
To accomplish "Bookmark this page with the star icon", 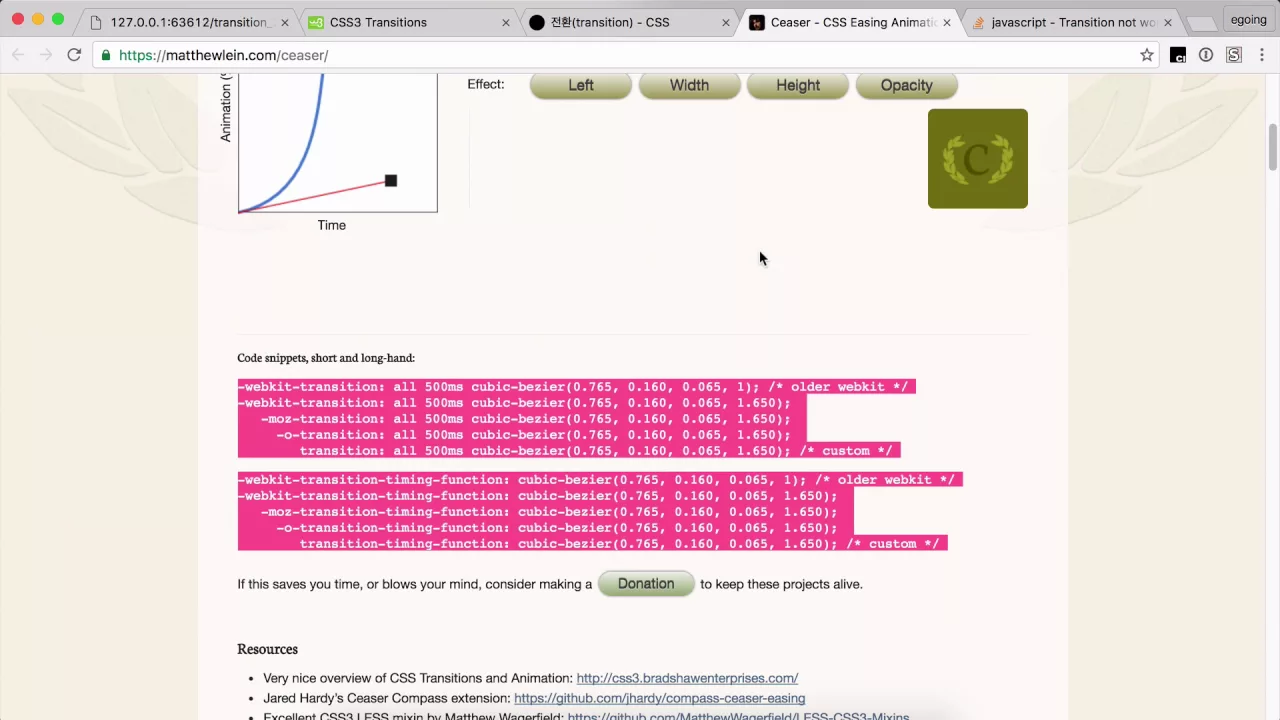I will pyautogui.click(x=1147, y=55).
